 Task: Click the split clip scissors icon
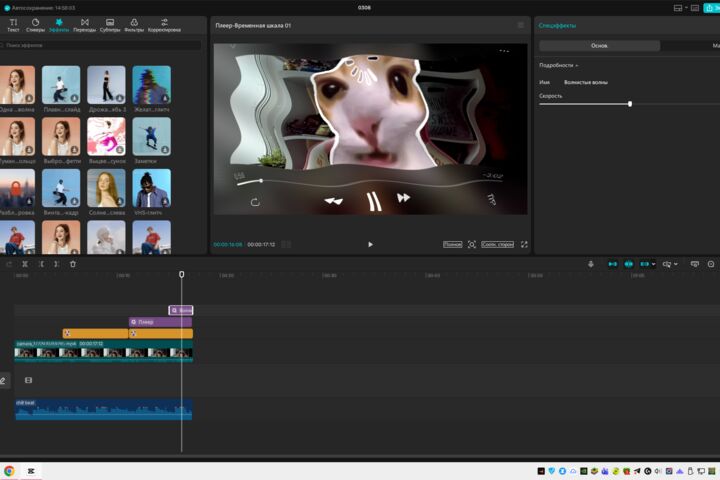(x=25, y=264)
